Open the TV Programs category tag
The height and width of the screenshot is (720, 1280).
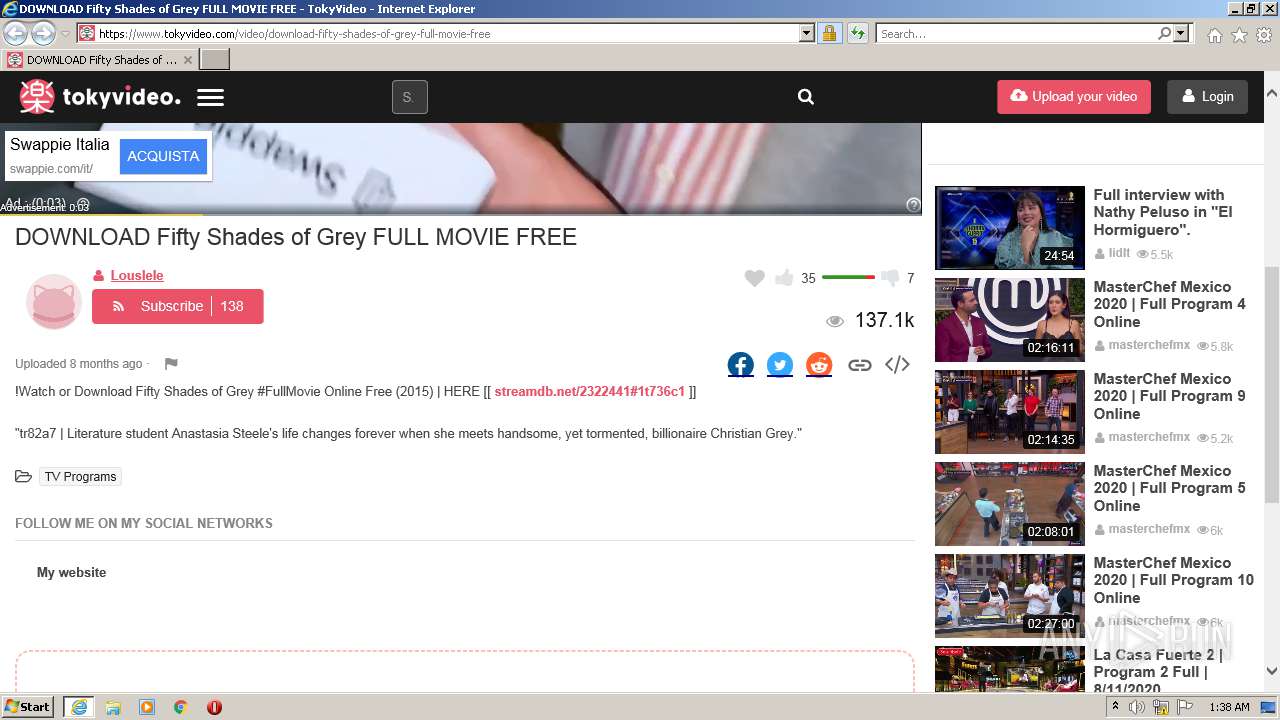(80, 477)
